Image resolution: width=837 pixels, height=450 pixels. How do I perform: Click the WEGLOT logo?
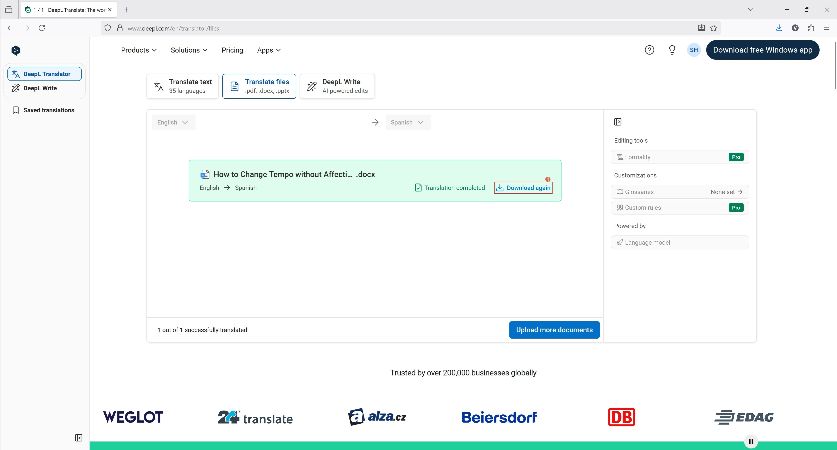tap(133, 417)
